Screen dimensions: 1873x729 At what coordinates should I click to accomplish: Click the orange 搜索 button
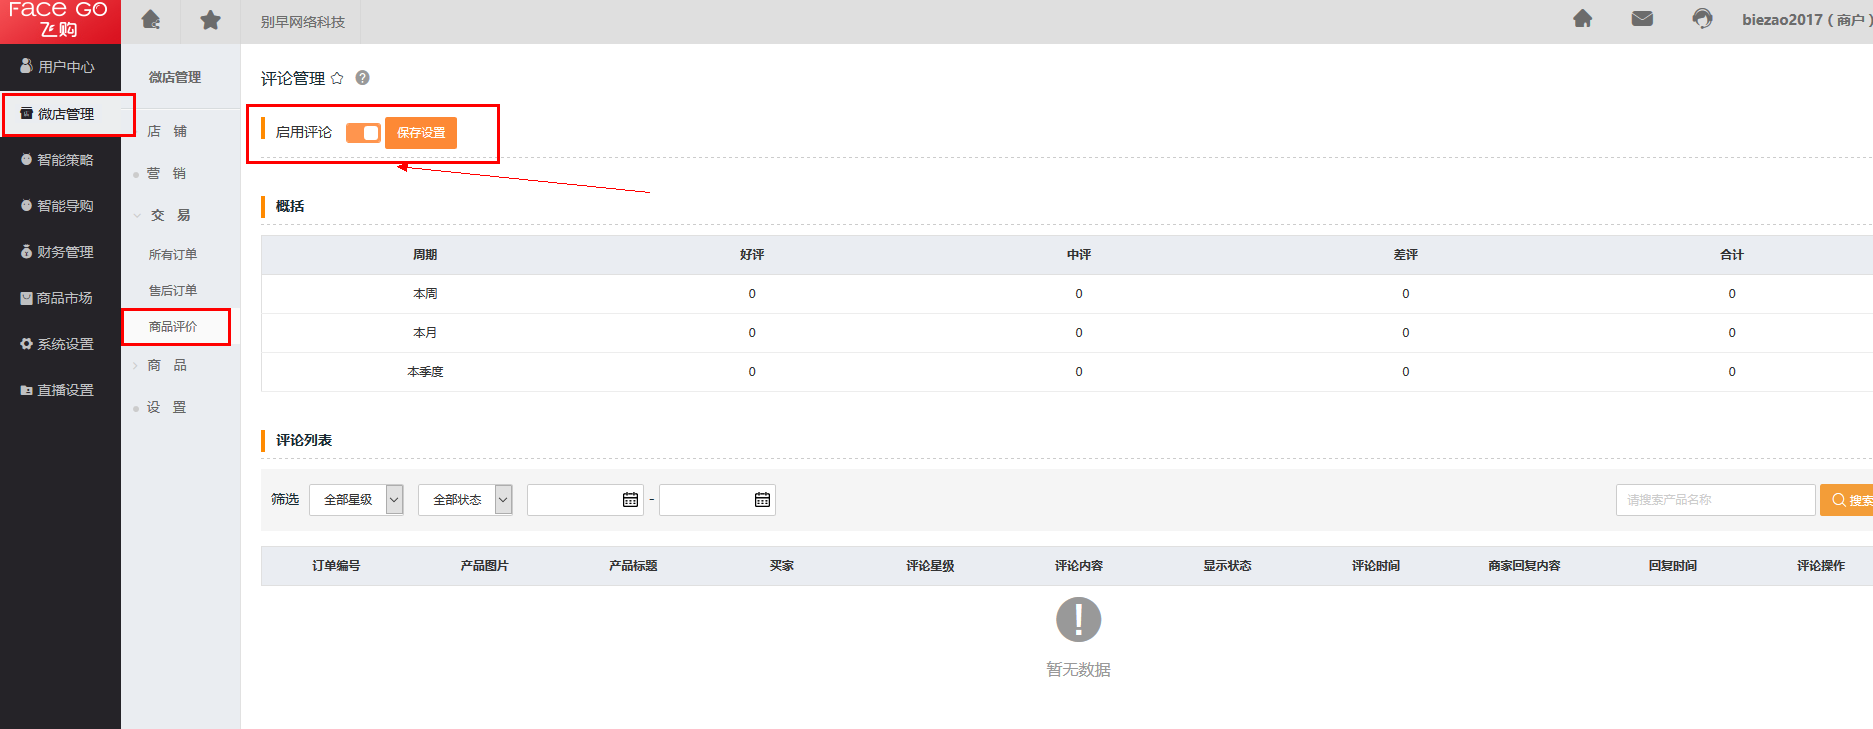tap(1847, 500)
